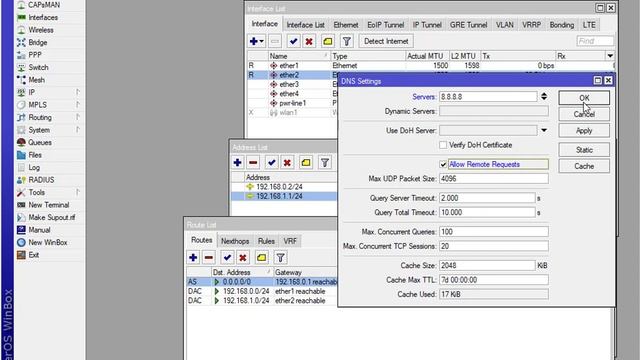Switch to the Interface List tab
The image size is (640, 360).
pos(305,25)
